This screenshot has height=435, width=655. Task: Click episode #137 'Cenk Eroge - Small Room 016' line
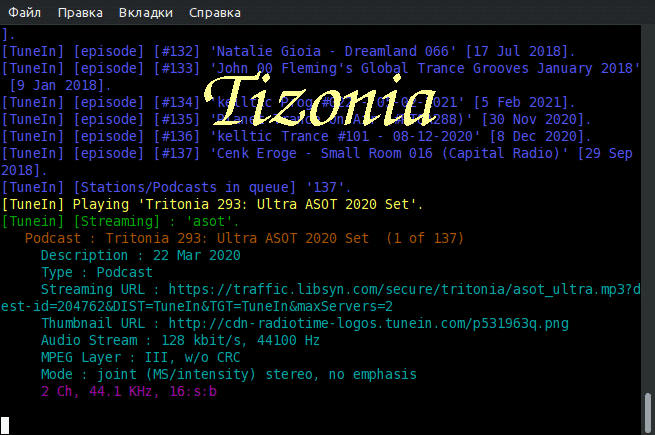click(x=317, y=162)
